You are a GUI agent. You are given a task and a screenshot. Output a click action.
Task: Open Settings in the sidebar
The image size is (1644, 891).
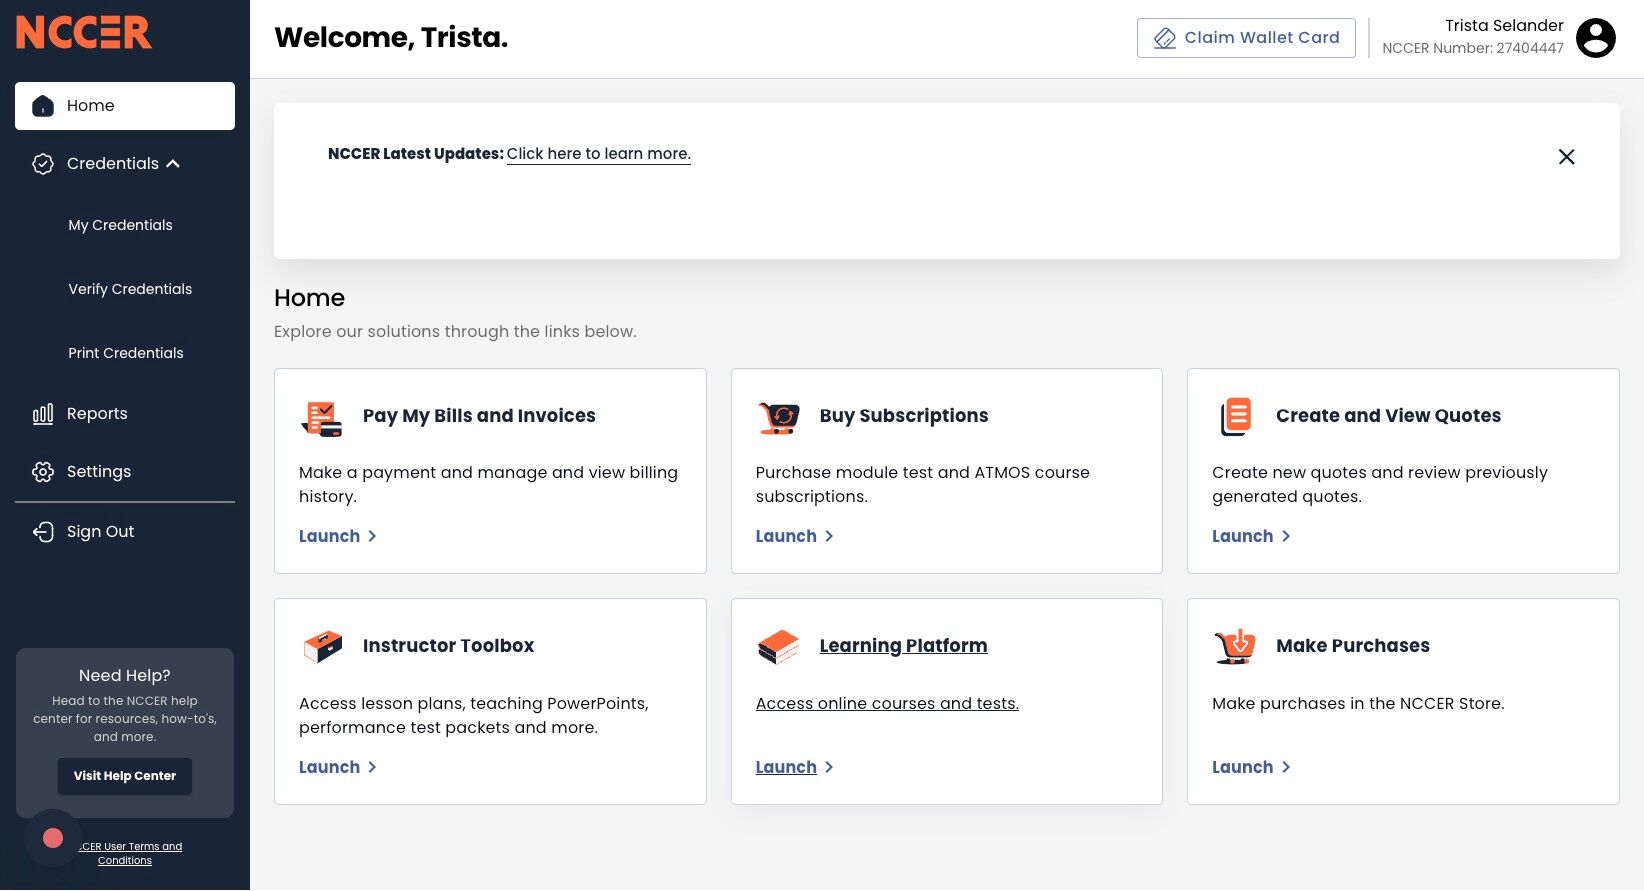pyautogui.click(x=98, y=472)
